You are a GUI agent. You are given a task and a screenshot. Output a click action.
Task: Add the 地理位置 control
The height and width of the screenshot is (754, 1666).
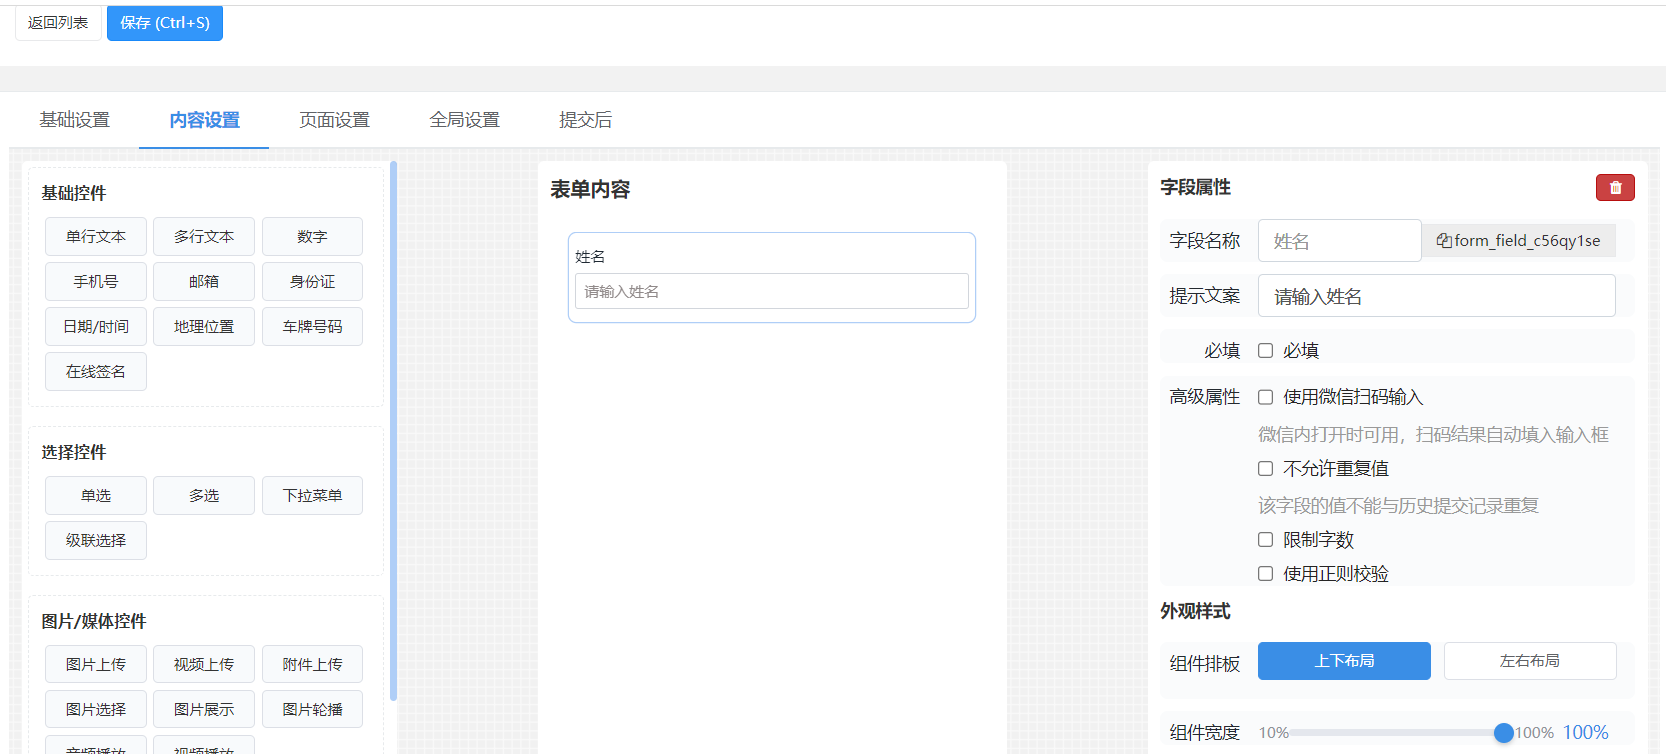(204, 327)
